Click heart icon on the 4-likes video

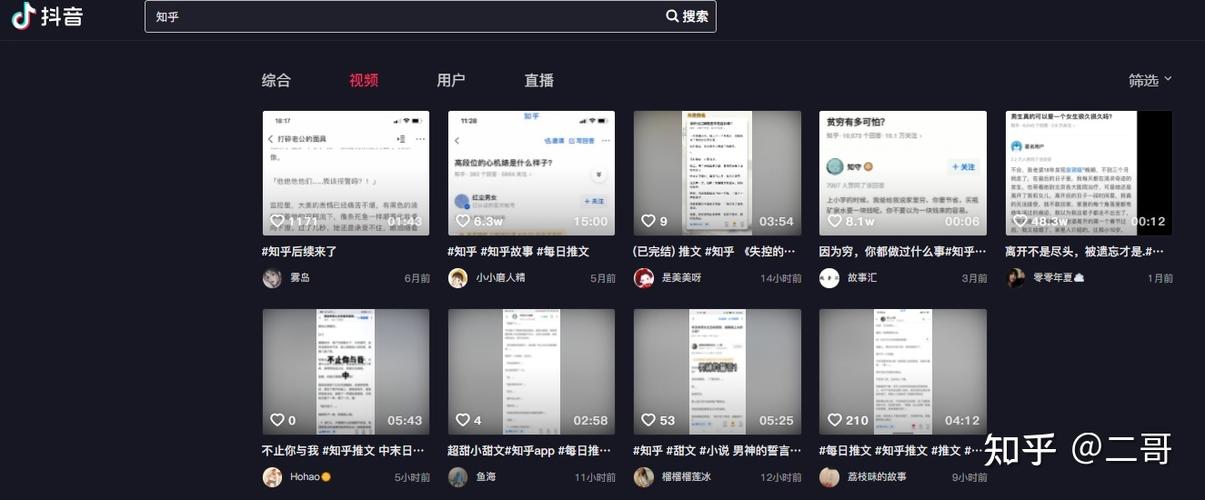point(463,420)
